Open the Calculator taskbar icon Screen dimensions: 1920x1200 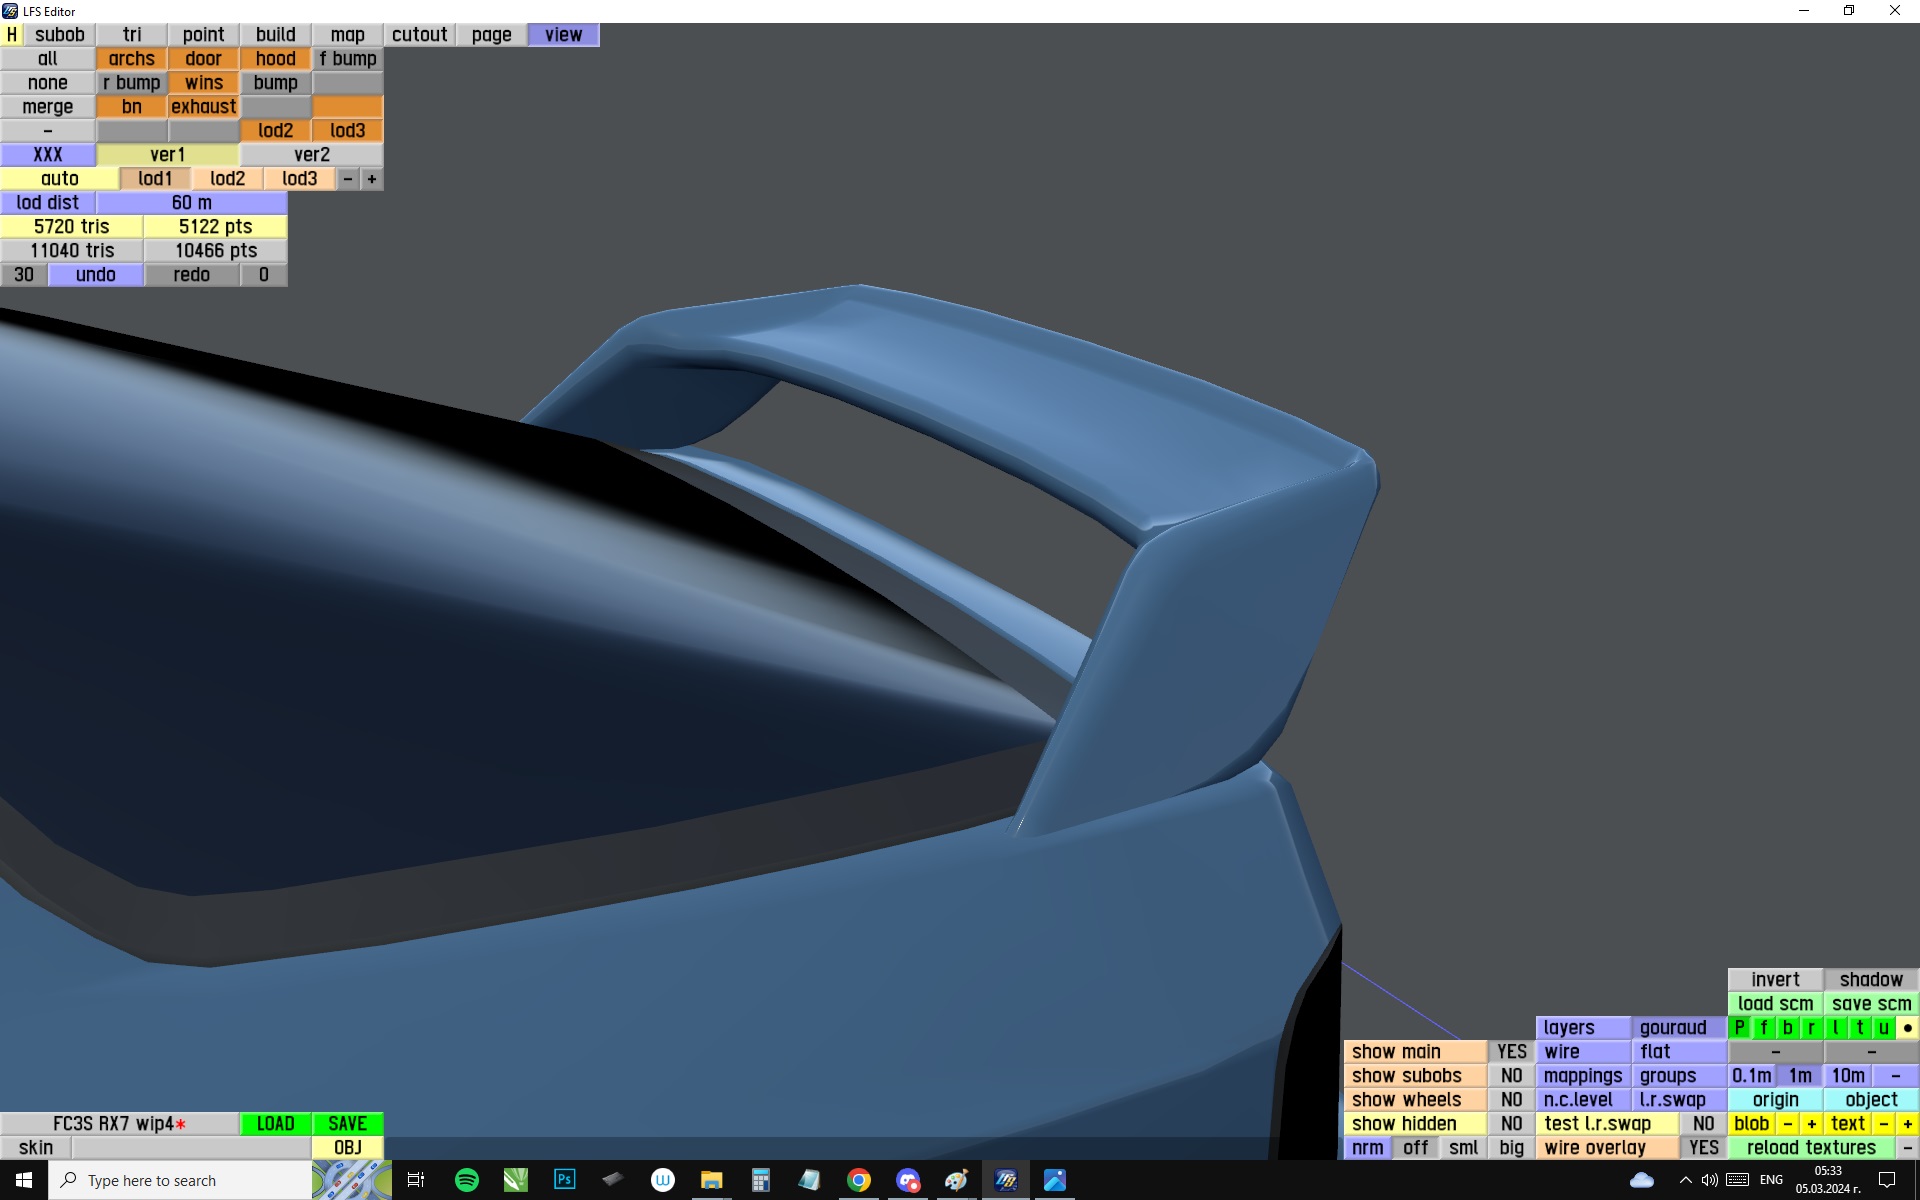[x=760, y=1180]
